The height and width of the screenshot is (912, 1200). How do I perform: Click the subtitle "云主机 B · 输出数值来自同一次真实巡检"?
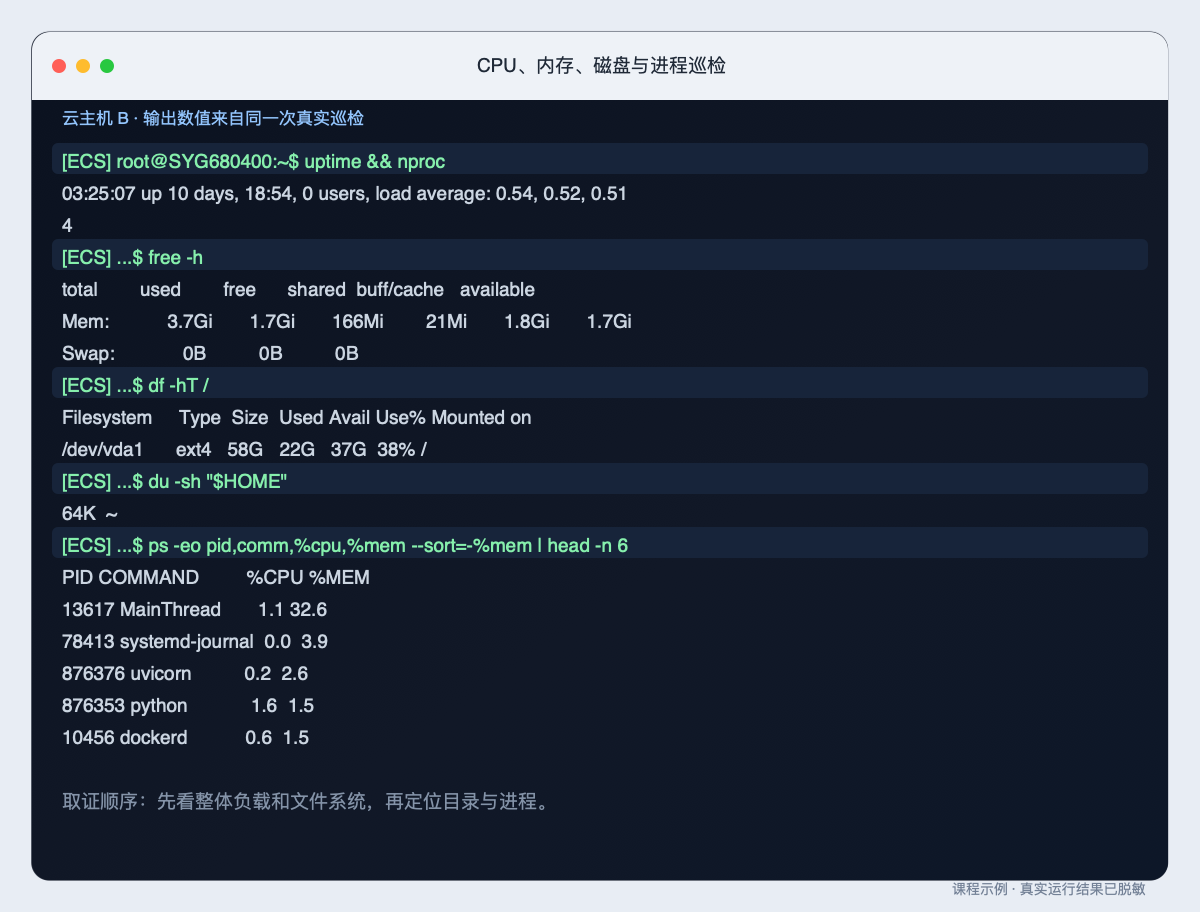(x=213, y=118)
